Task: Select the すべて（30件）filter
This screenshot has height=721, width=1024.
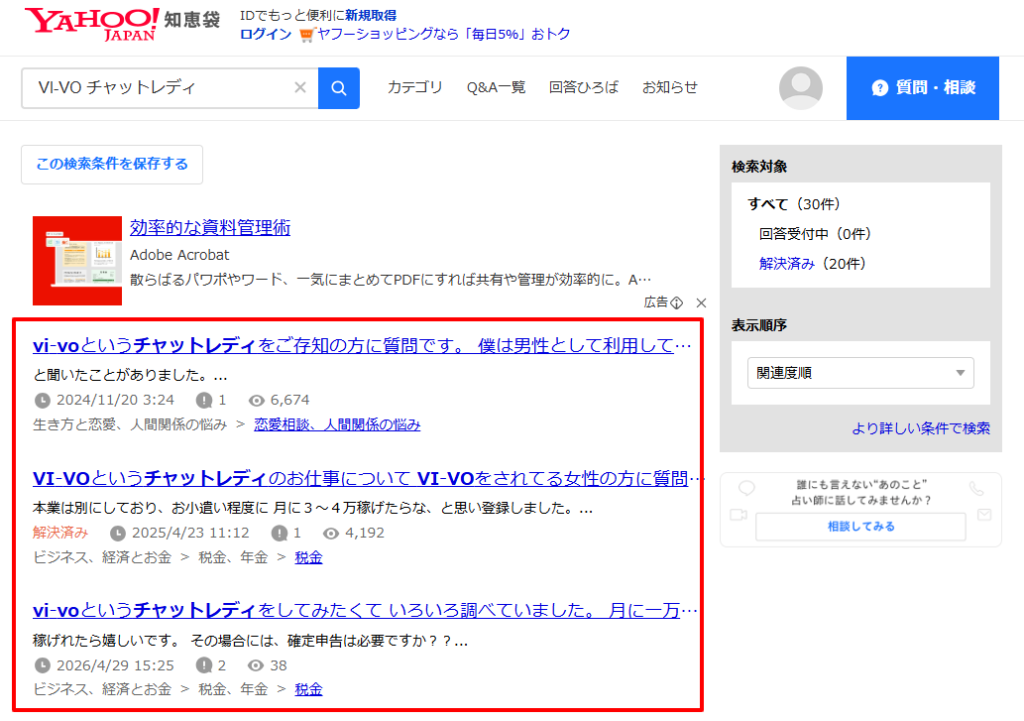Action: click(793, 204)
